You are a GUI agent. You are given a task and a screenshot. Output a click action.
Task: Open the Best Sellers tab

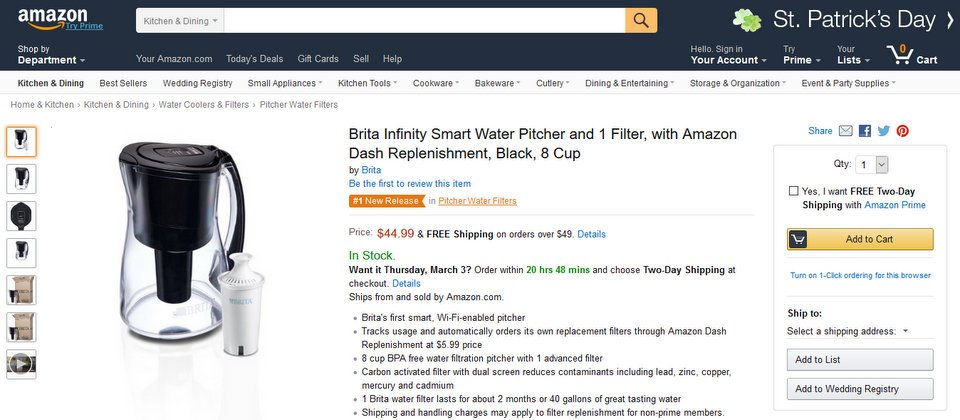pos(123,83)
